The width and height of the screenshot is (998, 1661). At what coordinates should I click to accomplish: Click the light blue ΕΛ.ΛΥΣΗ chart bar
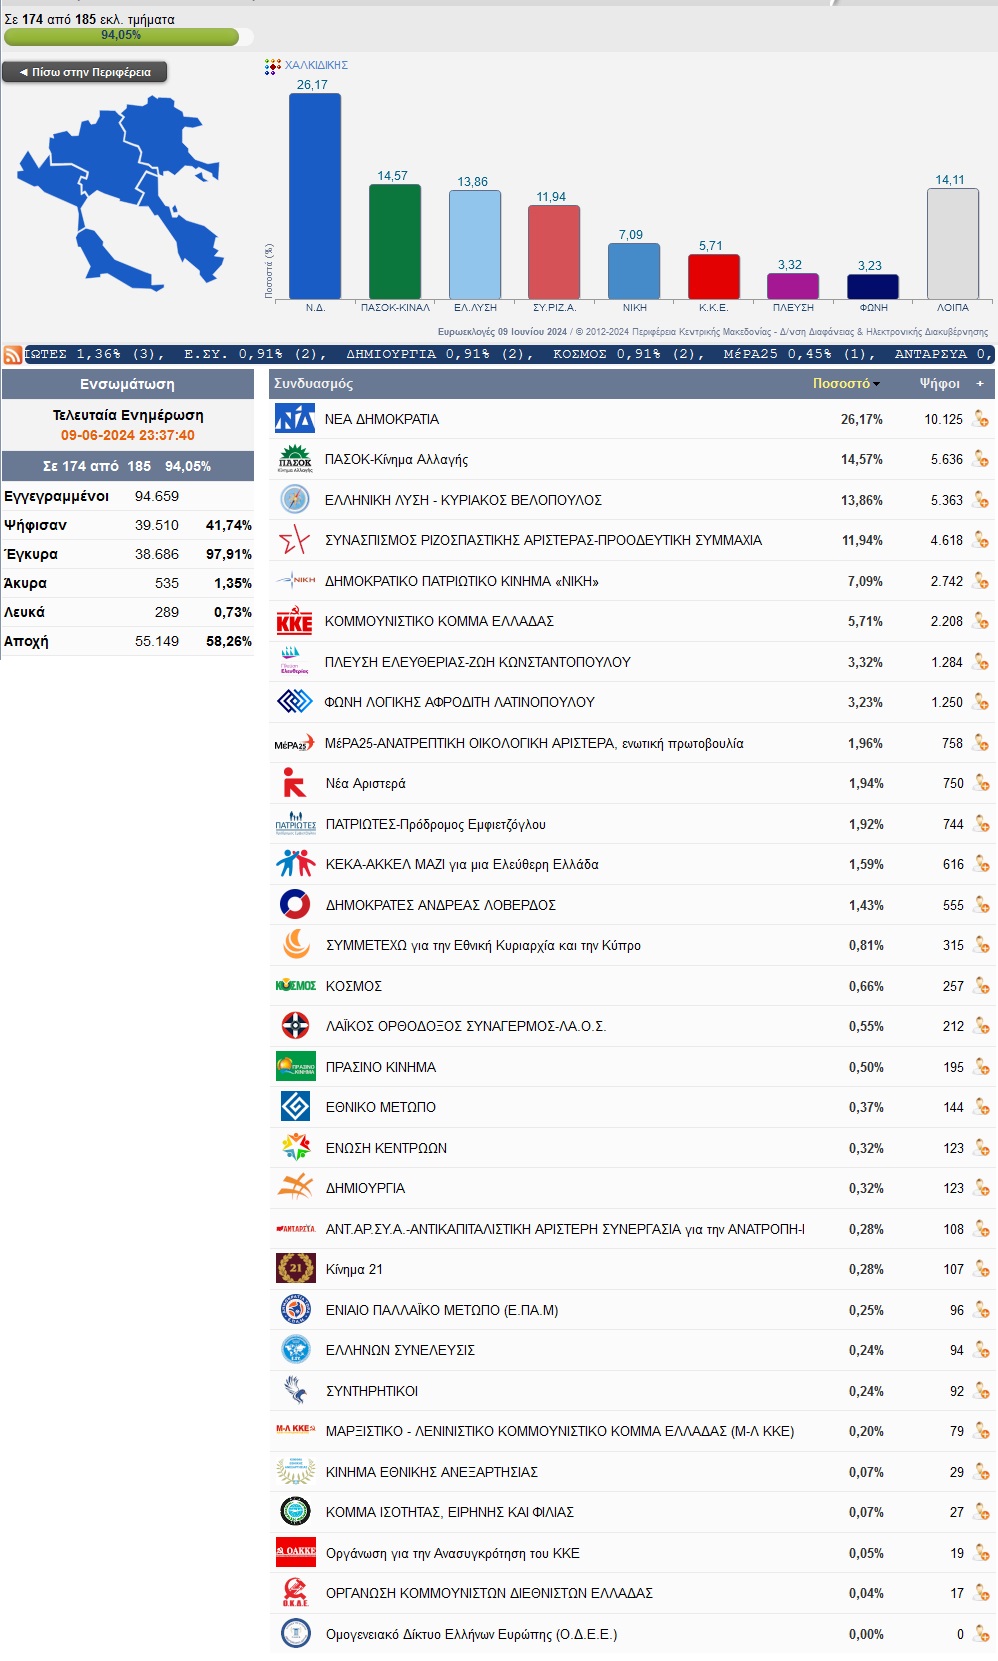pyautogui.click(x=475, y=244)
